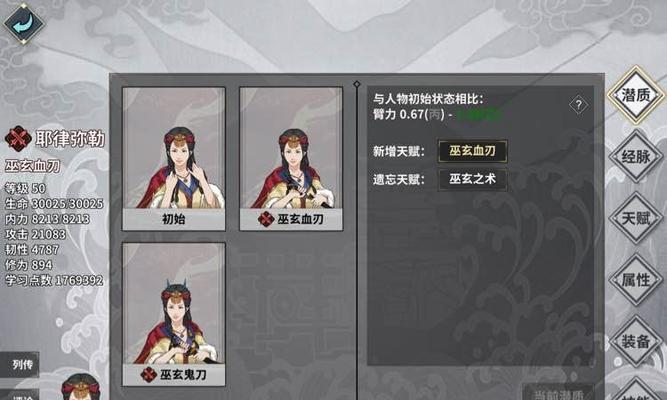Go to the 属性 tab
The image size is (667, 400).
pyautogui.click(x=636, y=280)
